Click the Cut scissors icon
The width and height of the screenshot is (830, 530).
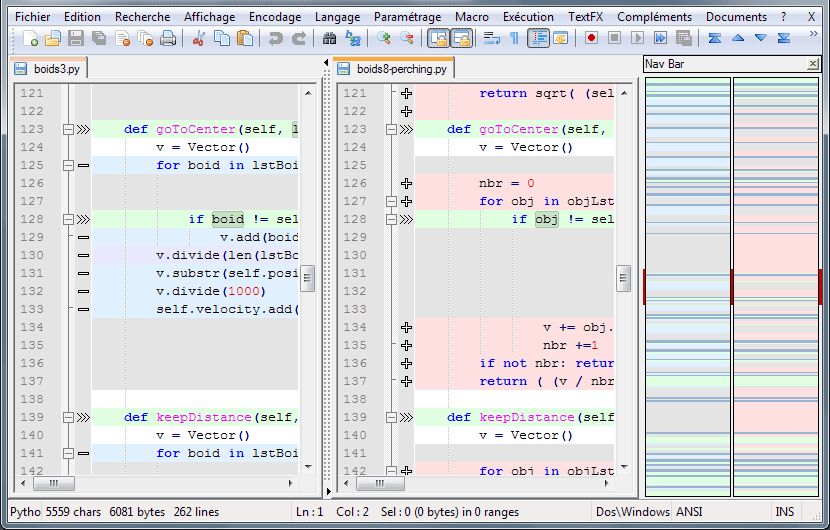pos(198,38)
